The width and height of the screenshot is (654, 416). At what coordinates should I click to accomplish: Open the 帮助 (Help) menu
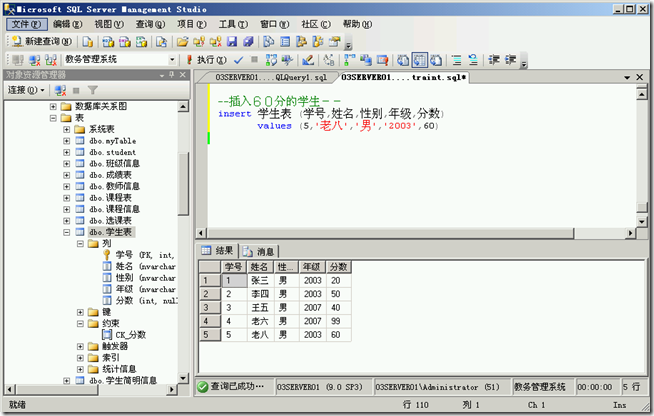(357, 24)
